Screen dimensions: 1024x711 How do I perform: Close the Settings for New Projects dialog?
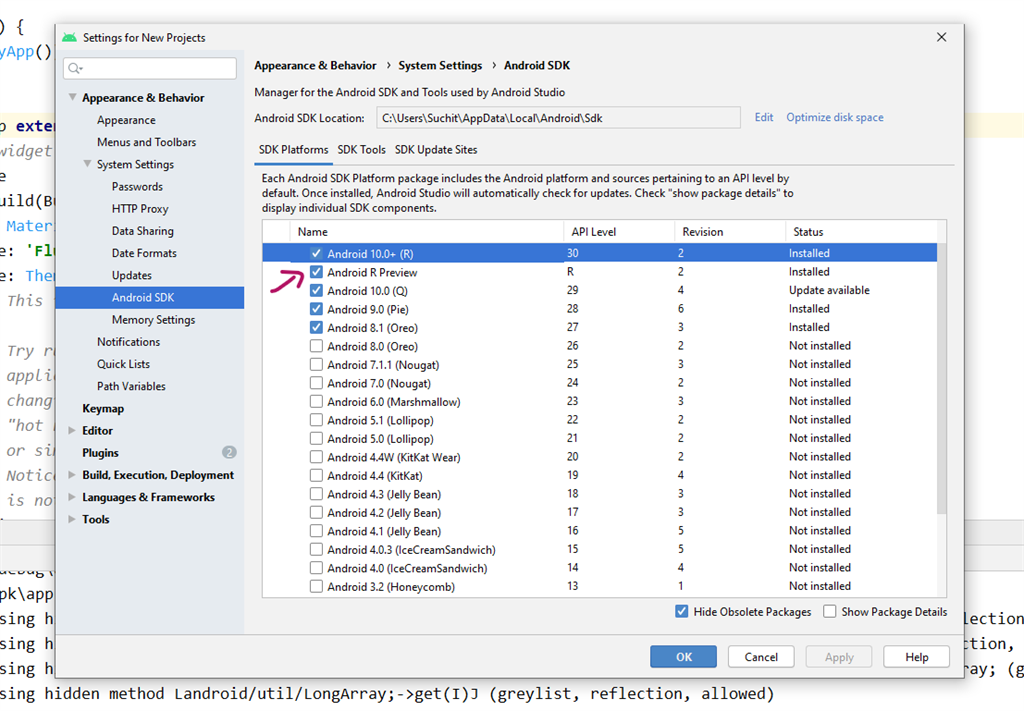941,37
